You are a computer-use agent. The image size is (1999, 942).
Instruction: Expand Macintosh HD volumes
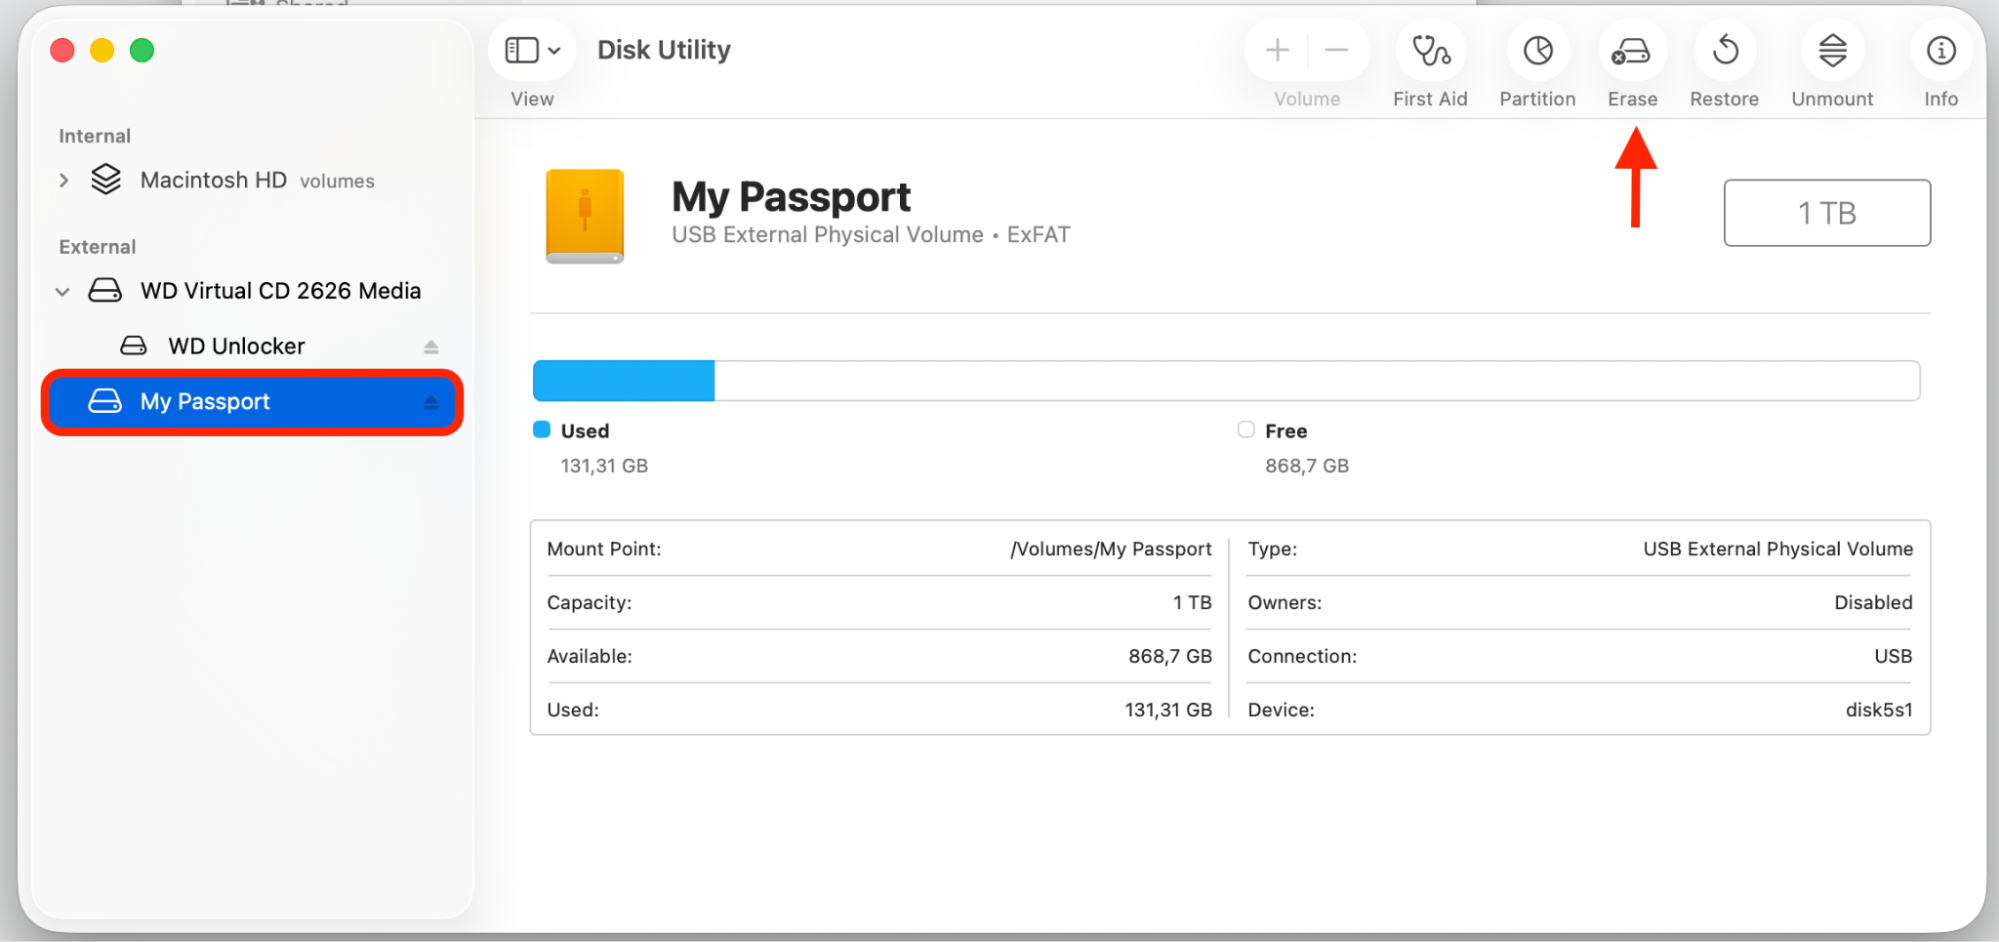64,181
